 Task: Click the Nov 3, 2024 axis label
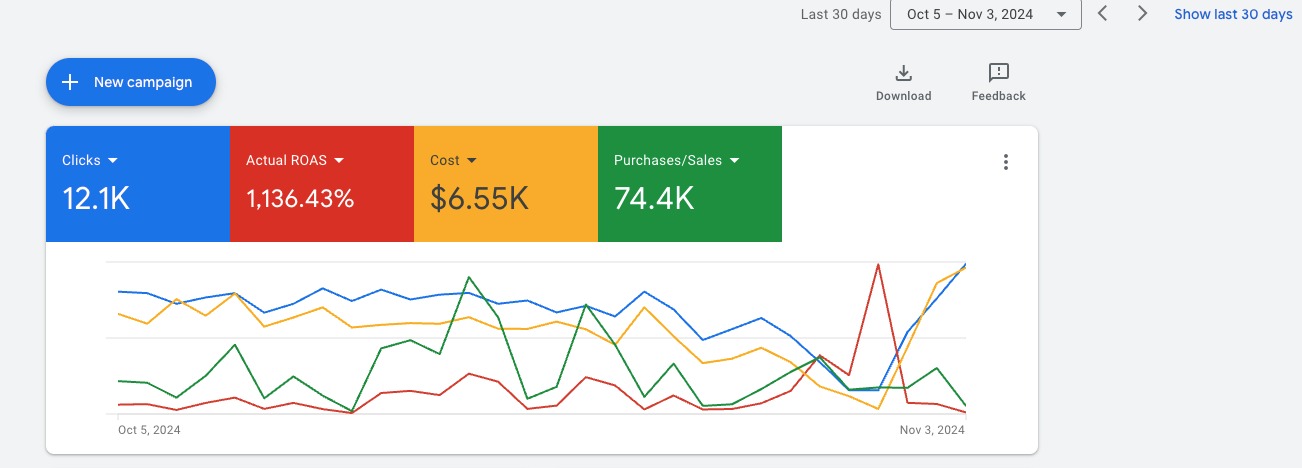[x=932, y=430]
